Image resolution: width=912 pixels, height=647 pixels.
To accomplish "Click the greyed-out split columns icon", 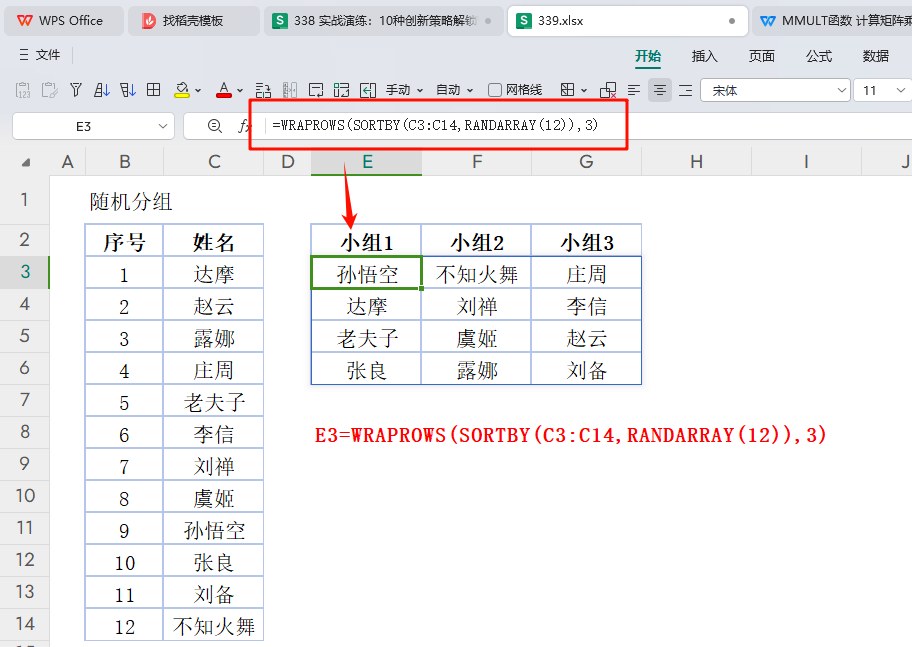I will 290,90.
